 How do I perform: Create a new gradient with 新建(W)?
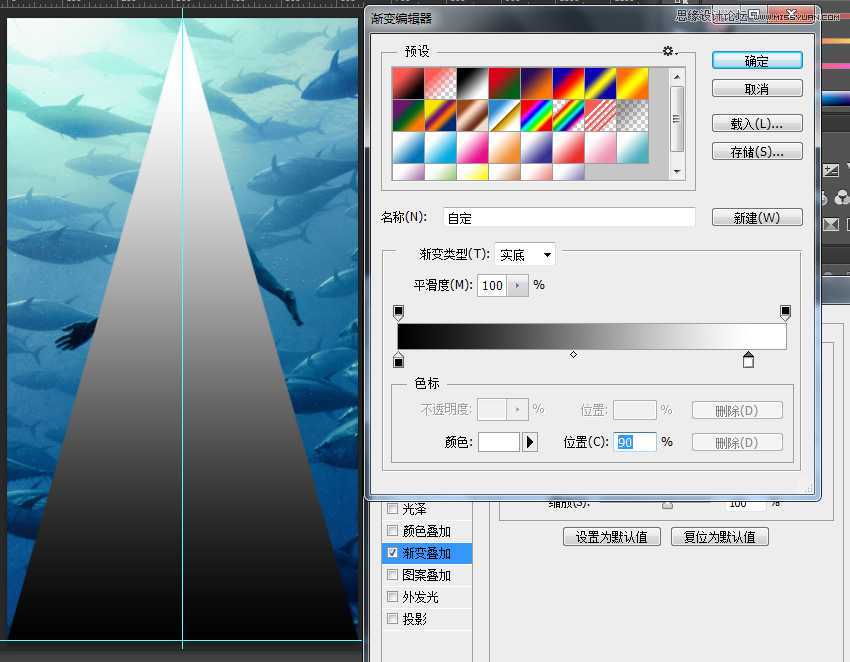pos(756,217)
